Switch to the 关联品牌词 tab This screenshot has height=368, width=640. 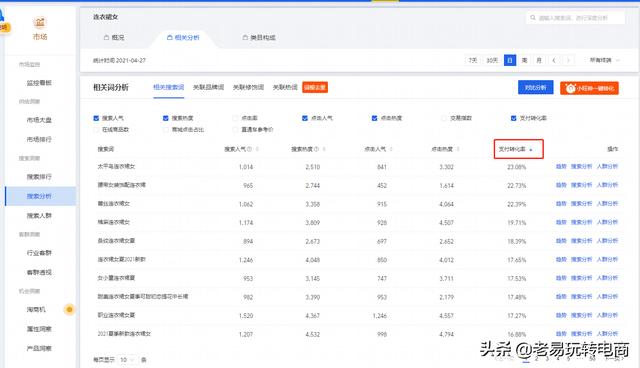(x=208, y=87)
